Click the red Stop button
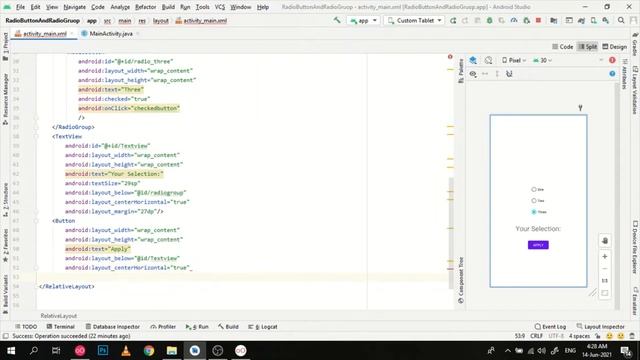Screen dimensions: 640x360 [538, 20]
